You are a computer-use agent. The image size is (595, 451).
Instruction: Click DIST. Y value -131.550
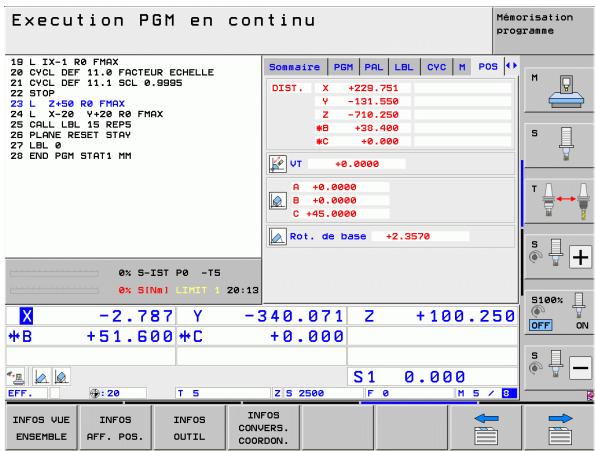(373, 101)
